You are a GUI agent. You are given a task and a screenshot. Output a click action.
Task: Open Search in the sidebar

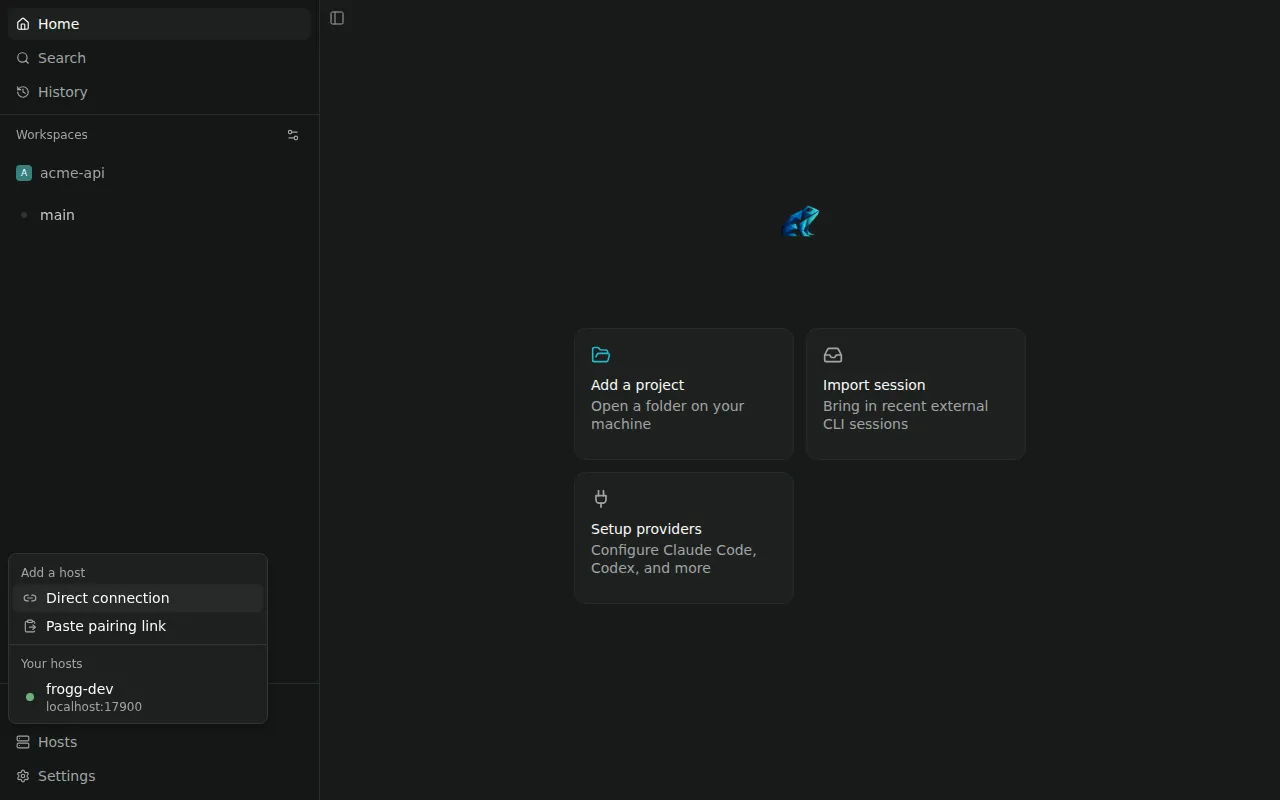[x=159, y=58]
